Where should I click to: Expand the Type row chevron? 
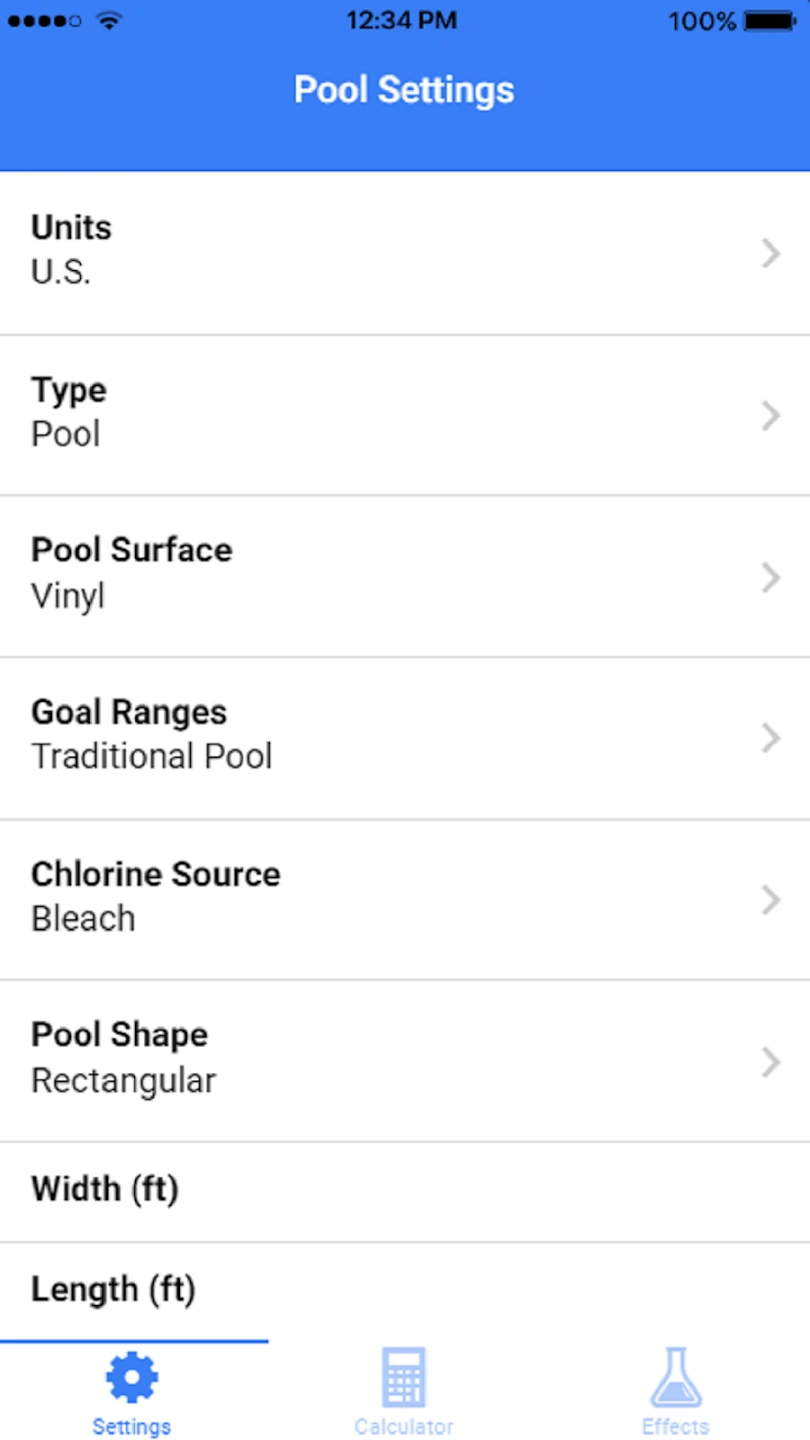click(770, 416)
